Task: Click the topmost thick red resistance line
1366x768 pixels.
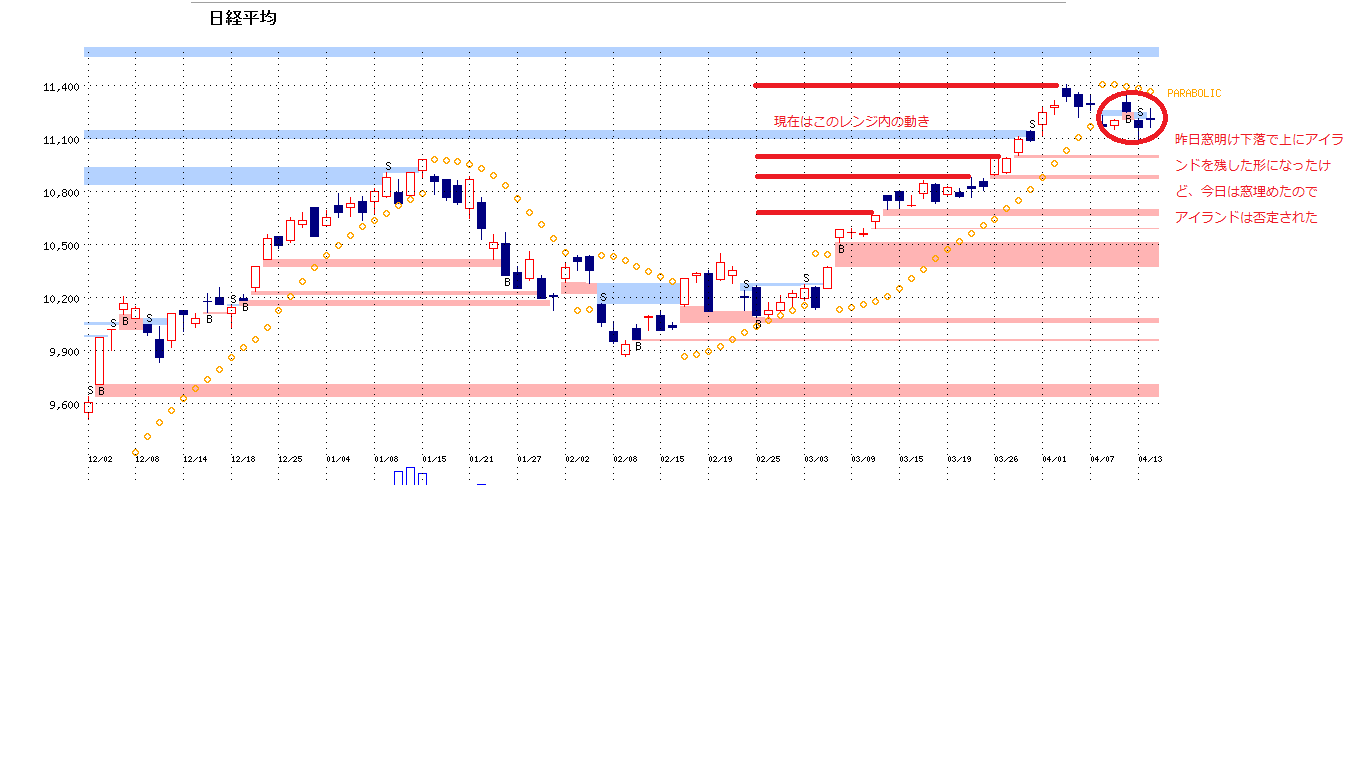Action: click(x=905, y=85)
